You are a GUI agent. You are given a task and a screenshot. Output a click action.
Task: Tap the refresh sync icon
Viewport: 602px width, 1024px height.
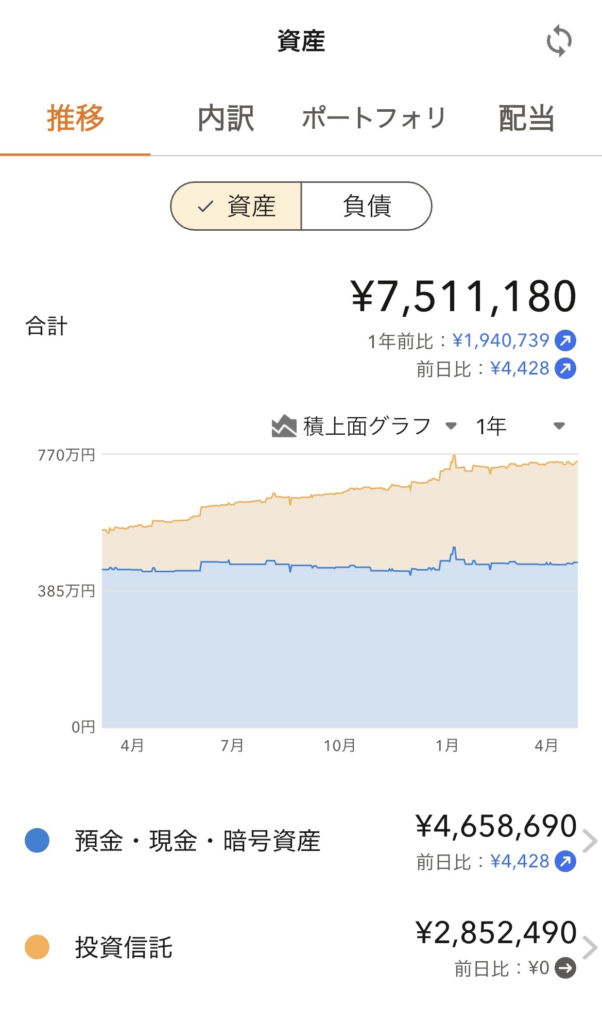pos(559,42)
